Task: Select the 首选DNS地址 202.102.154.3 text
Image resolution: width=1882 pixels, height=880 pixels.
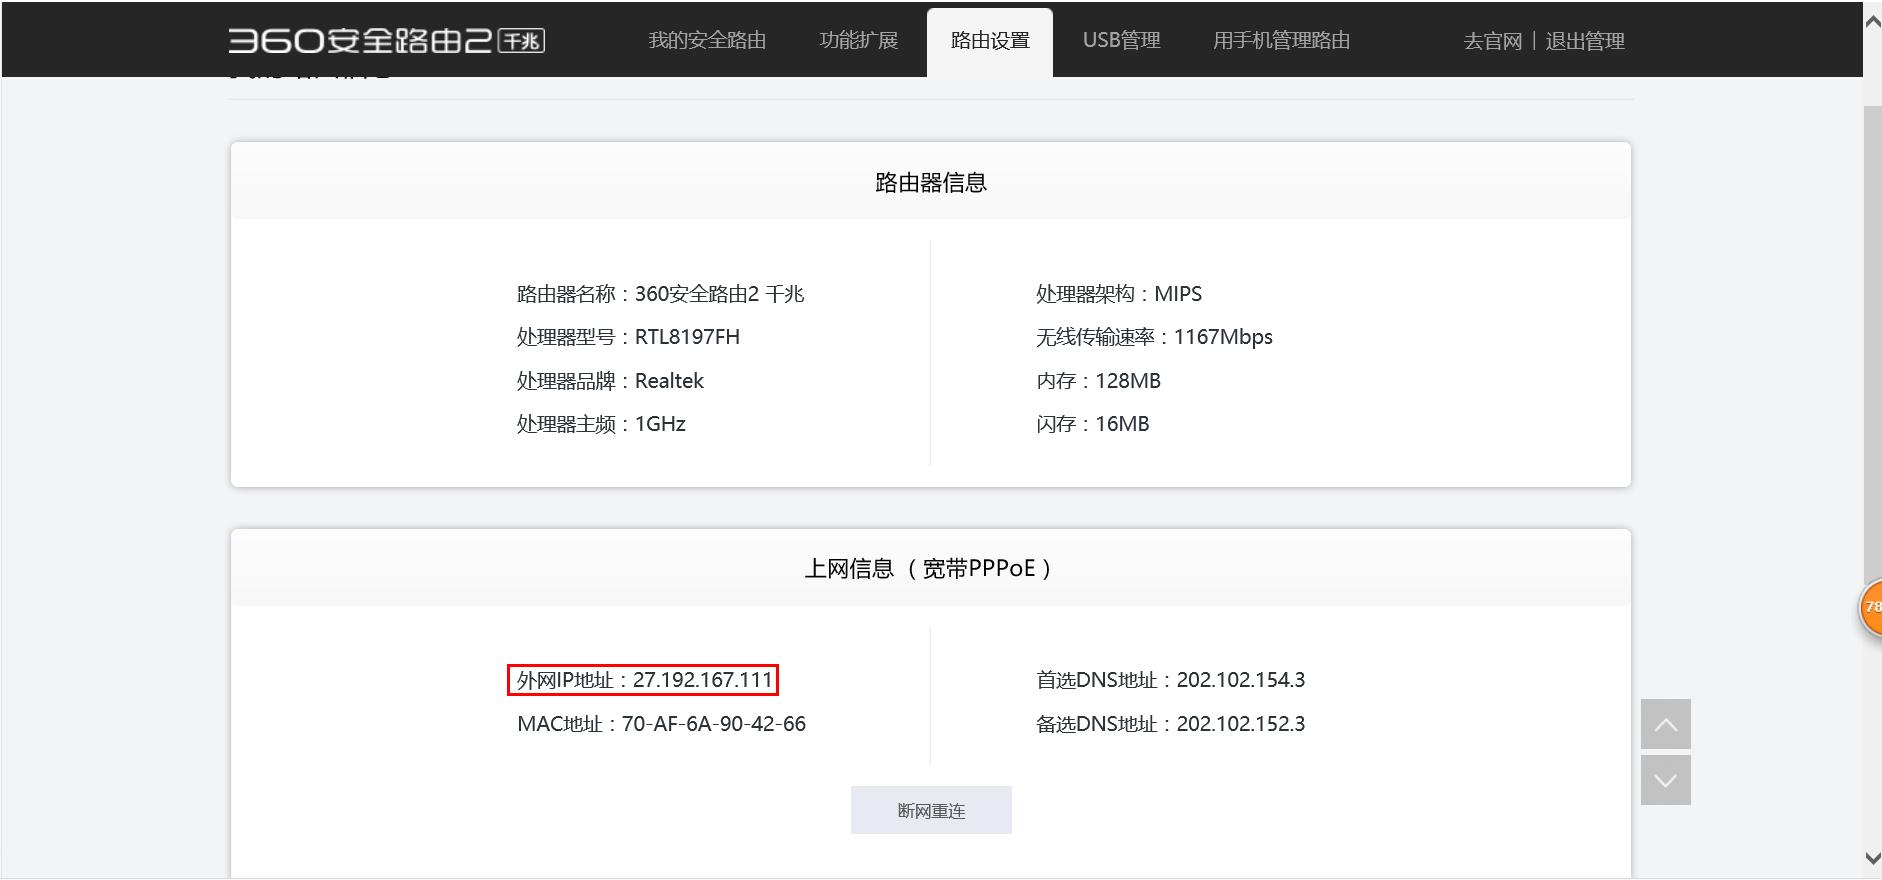Action: [x=1170, y=680]
